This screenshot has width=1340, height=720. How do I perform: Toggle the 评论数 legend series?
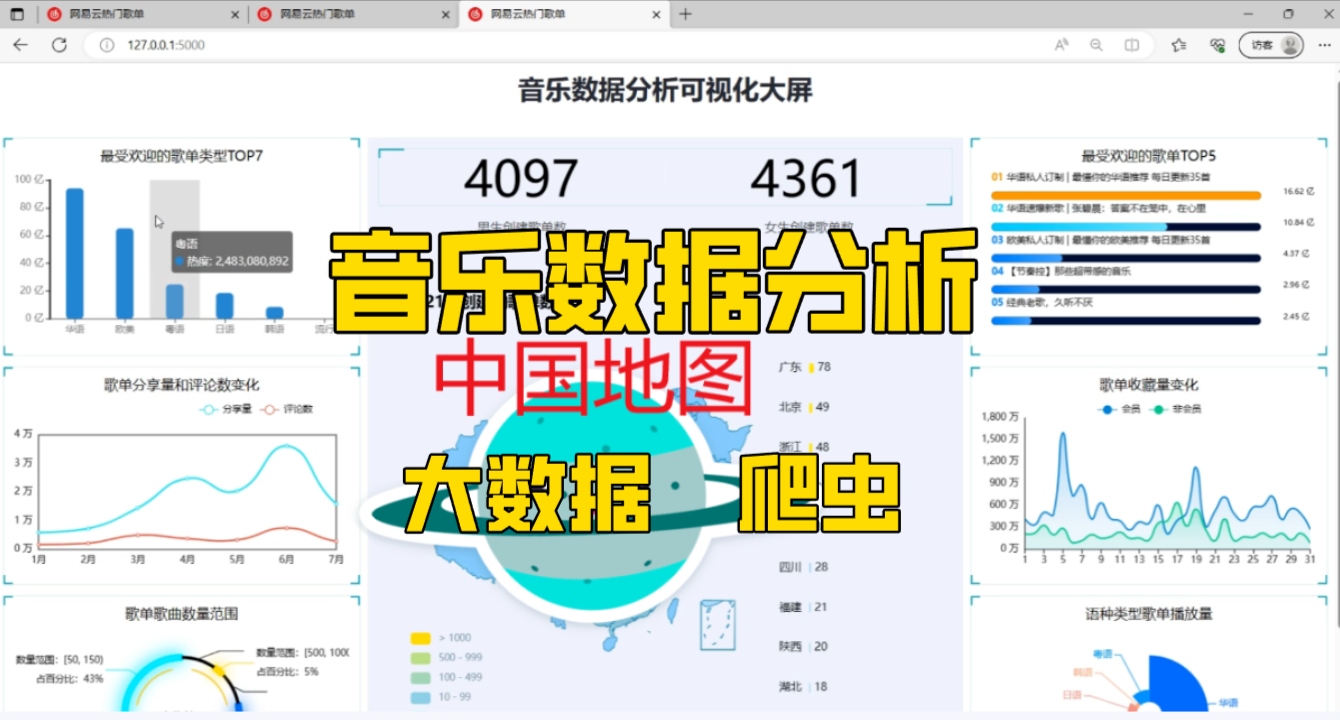pyautogui.click(x=287, y=409)
